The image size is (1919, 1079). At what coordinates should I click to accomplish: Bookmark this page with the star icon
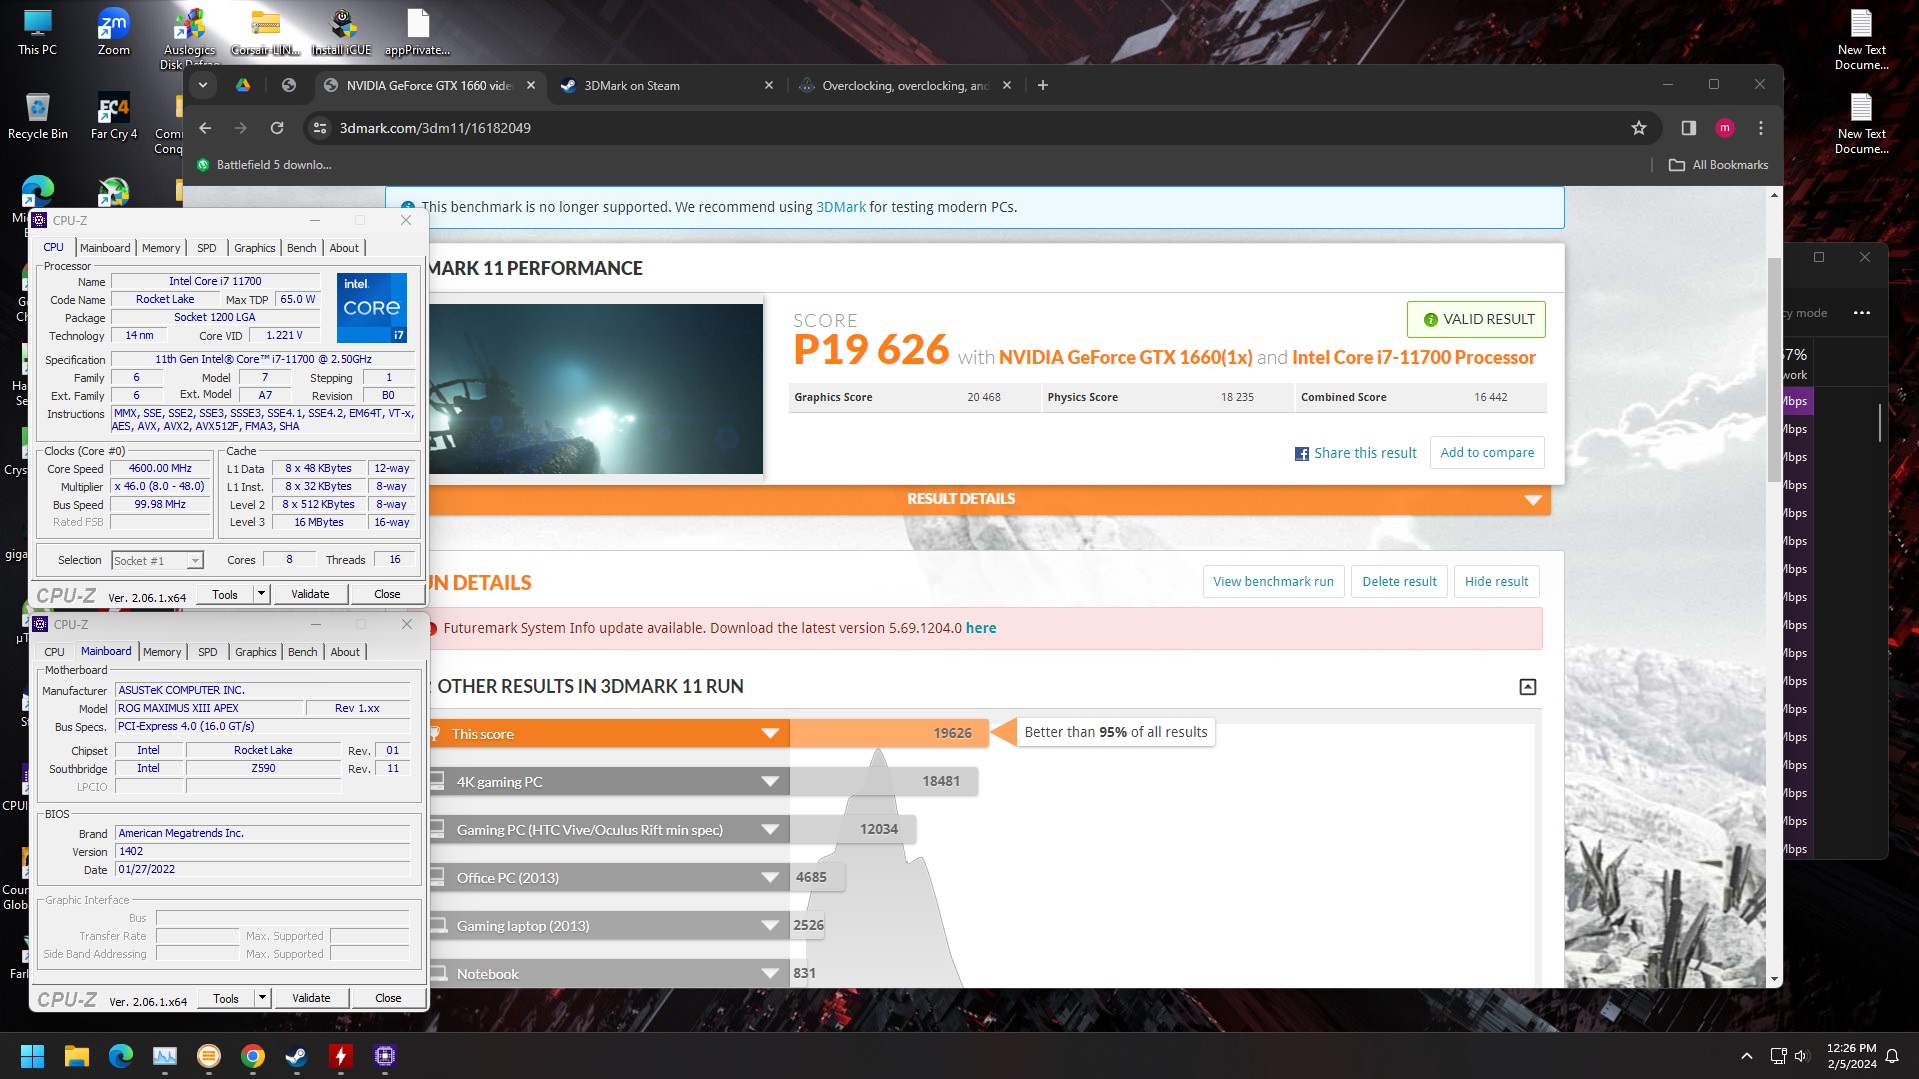pyautogui.click(x=1638, y=128)
